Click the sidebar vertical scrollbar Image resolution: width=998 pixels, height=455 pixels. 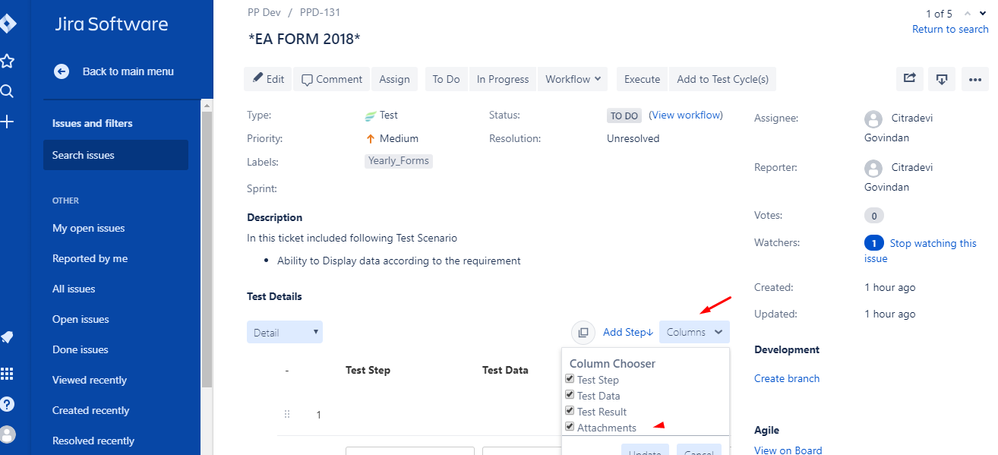(x=207, y=248)
